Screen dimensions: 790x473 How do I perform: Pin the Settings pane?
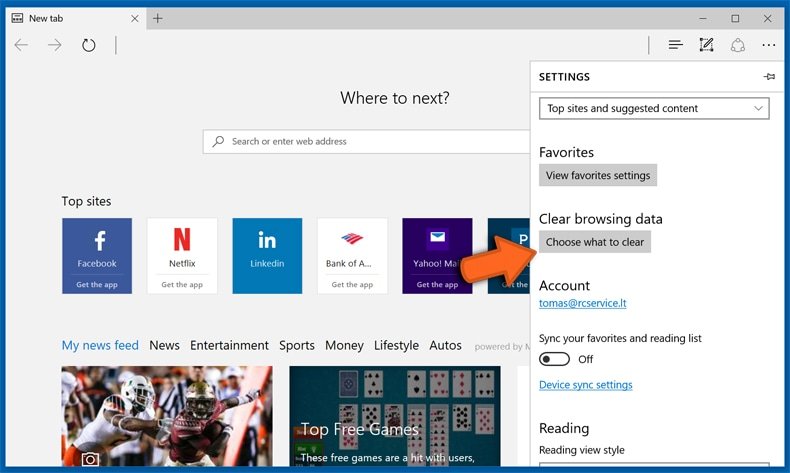(x=769, y=77)
